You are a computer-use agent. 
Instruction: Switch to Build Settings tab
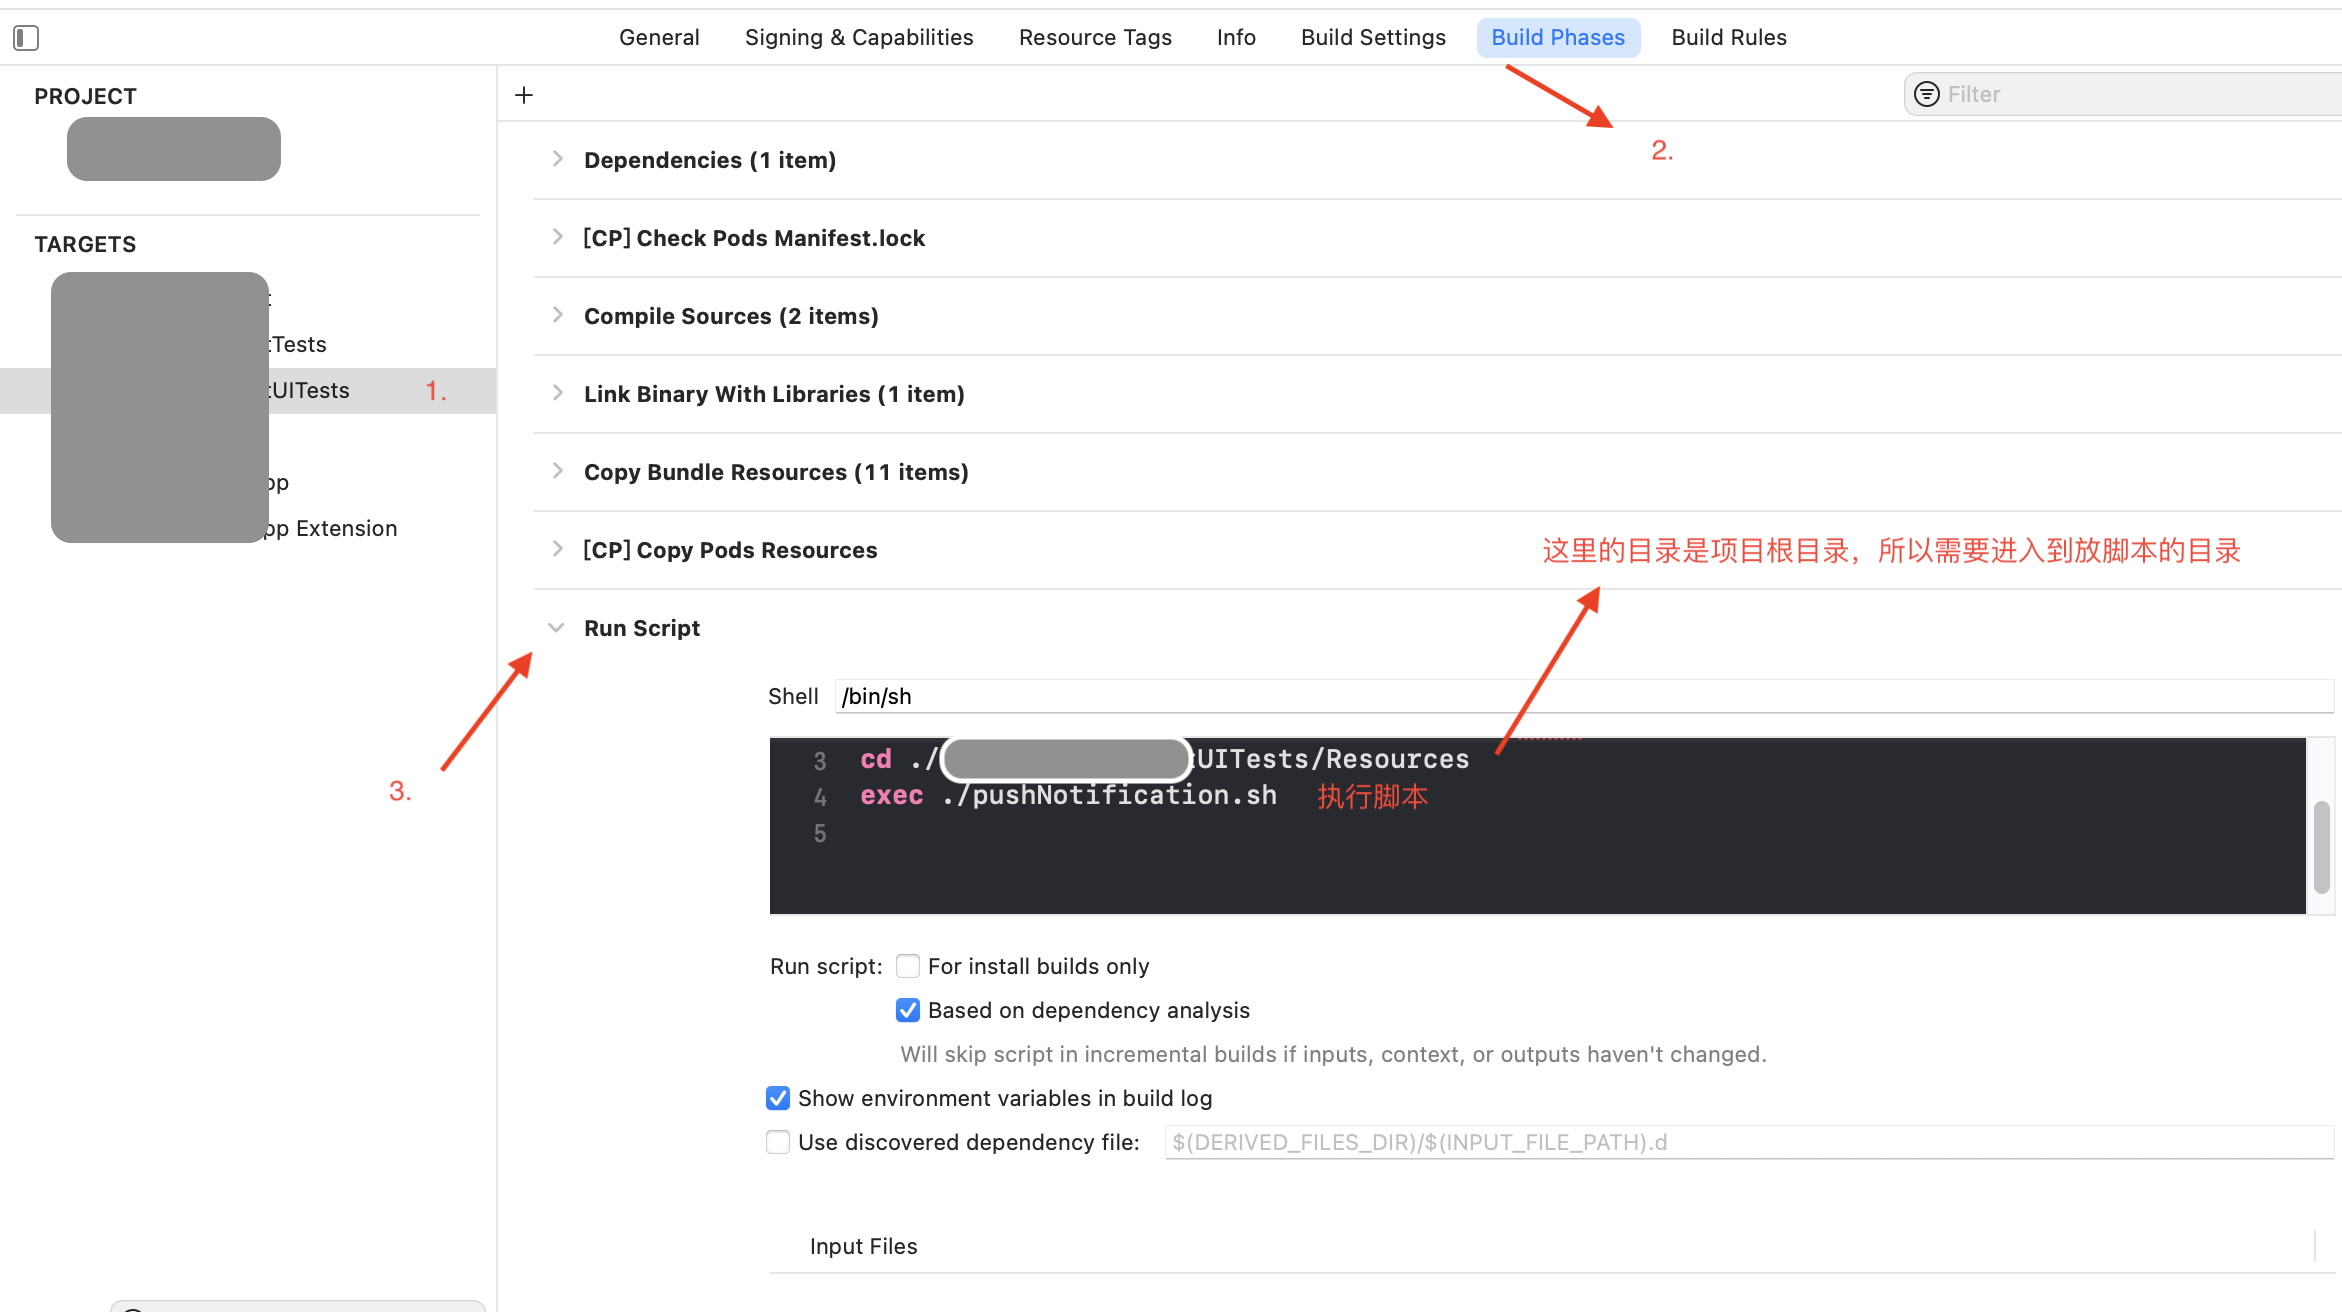pyautogui.click(x=1373, y=38)
